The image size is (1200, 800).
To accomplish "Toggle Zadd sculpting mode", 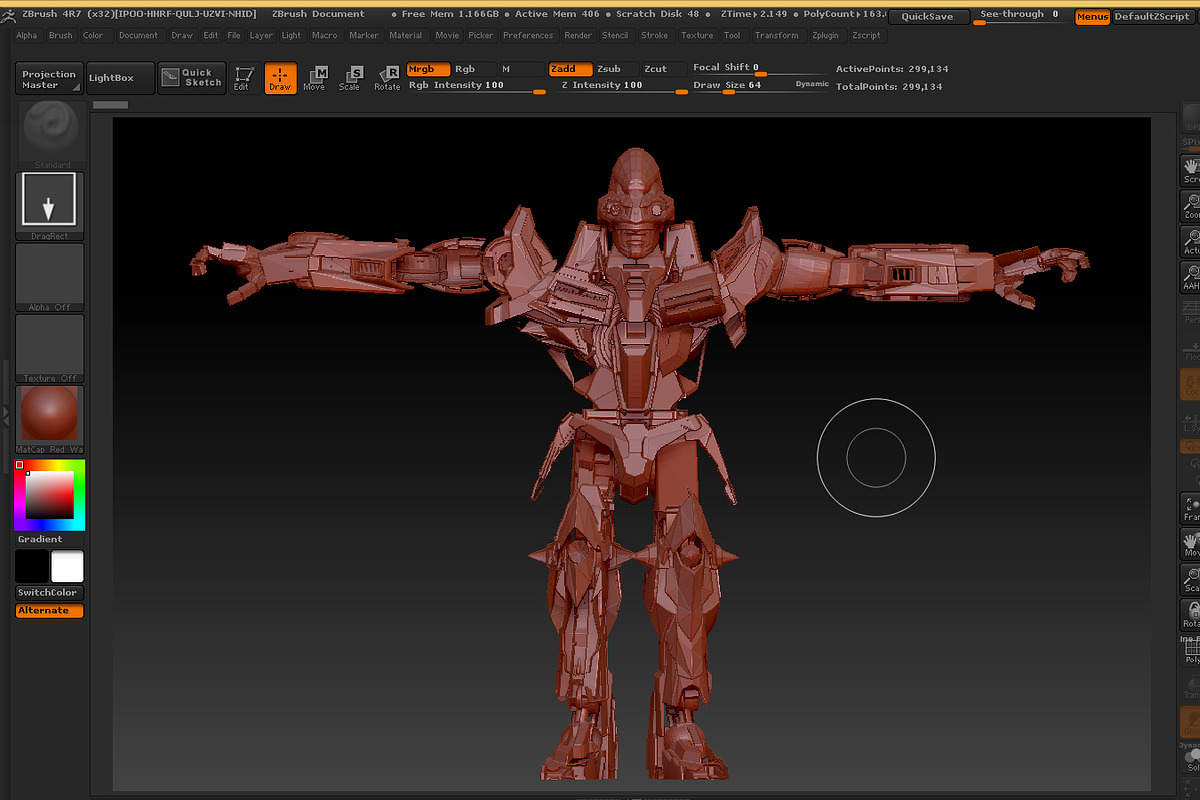I will pos(569,69).
